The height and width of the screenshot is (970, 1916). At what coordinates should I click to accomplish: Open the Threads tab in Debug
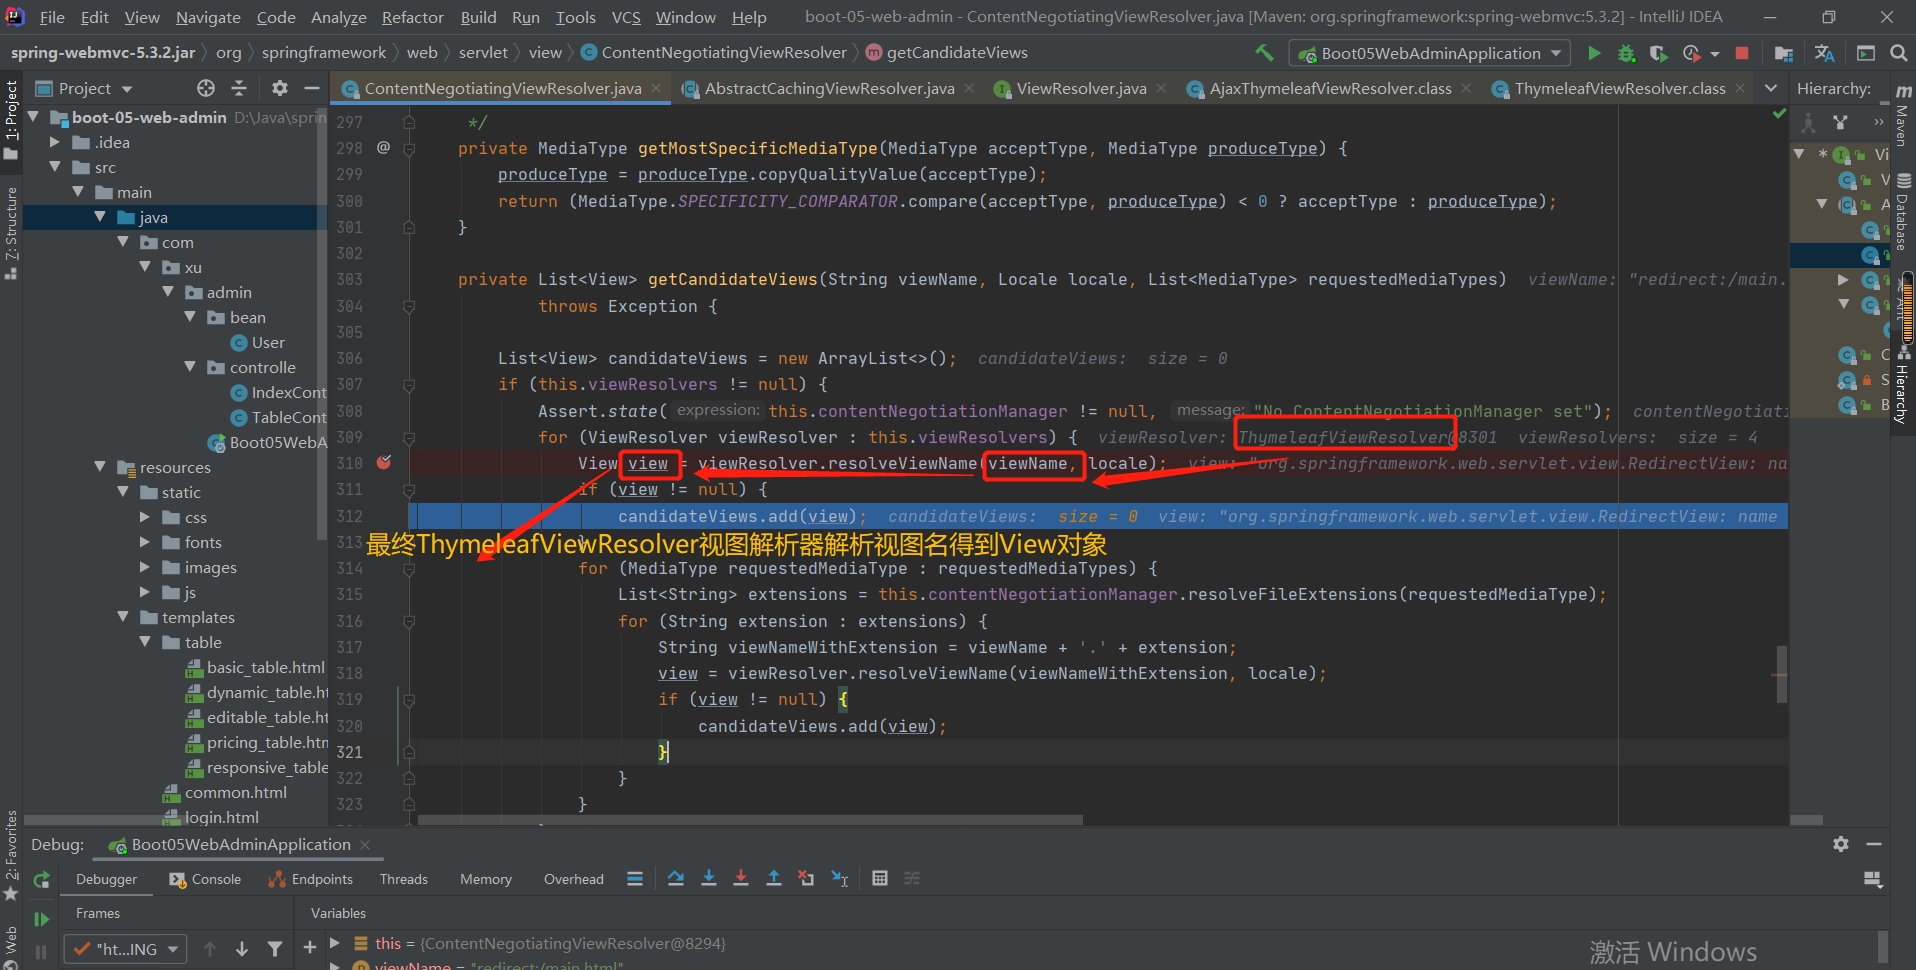[x=404, y=879]
